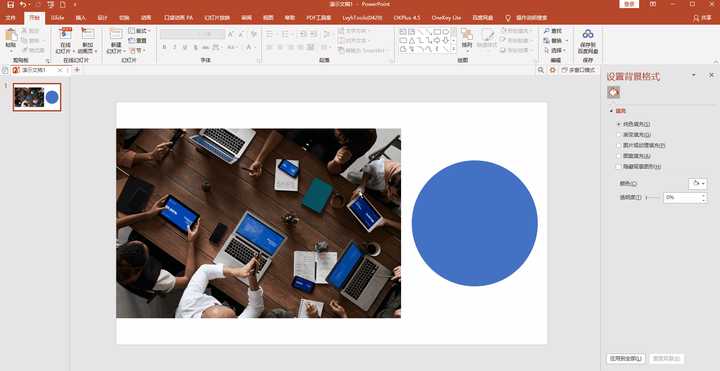The height and width of the screenshot is (371, 720).
Task: Click the orange gear icon beside multi-window mode
Action: coord(552,70)
